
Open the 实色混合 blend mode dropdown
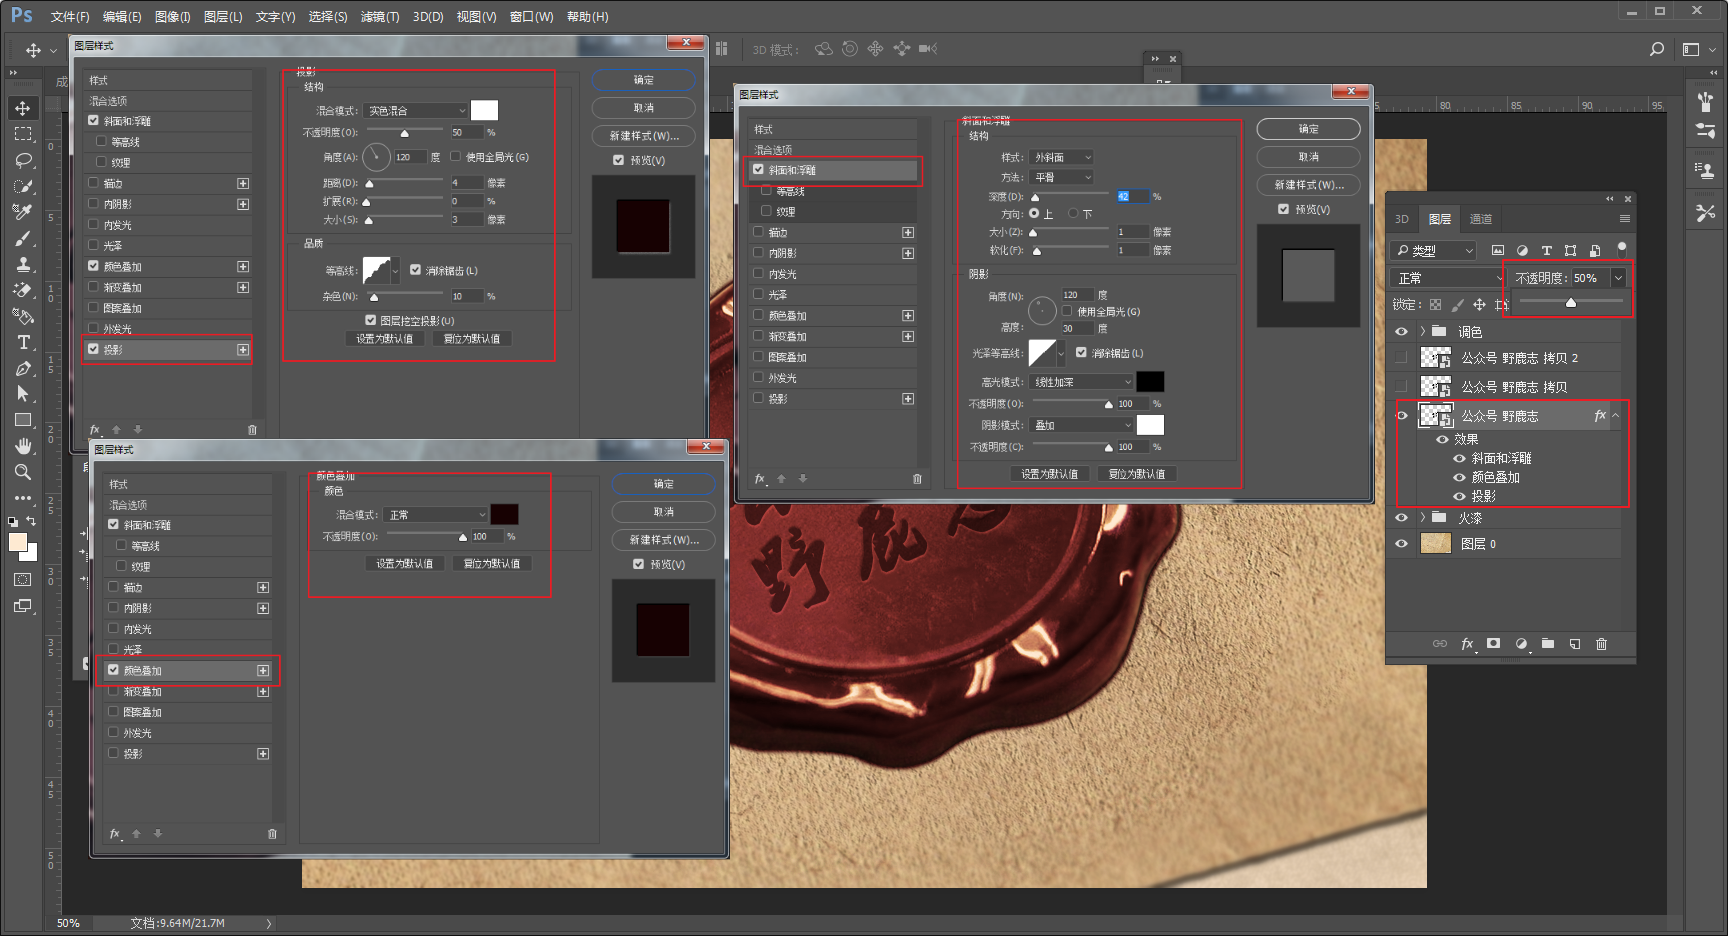[415, 111]
